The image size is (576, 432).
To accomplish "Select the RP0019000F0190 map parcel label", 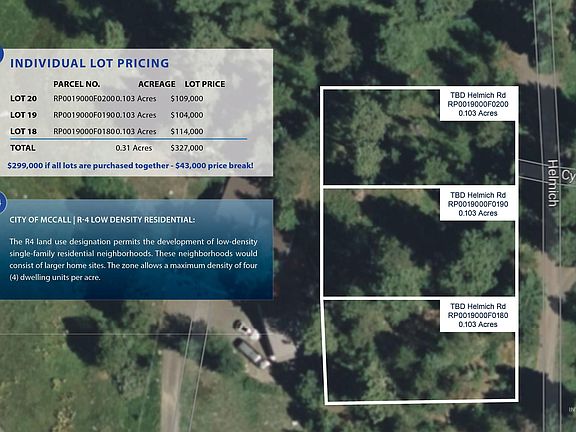I will pyautogui.click(x=478, y=204).
